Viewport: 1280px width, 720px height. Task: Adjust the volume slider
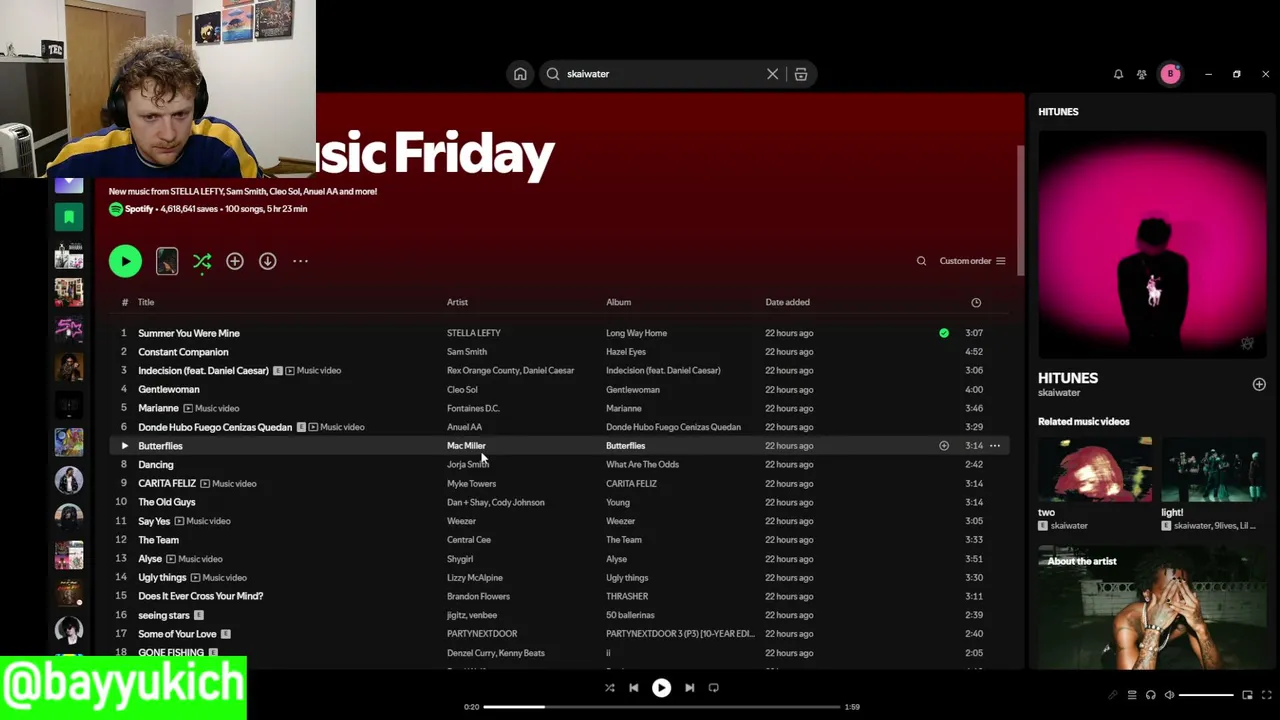tap(1206, 695)
